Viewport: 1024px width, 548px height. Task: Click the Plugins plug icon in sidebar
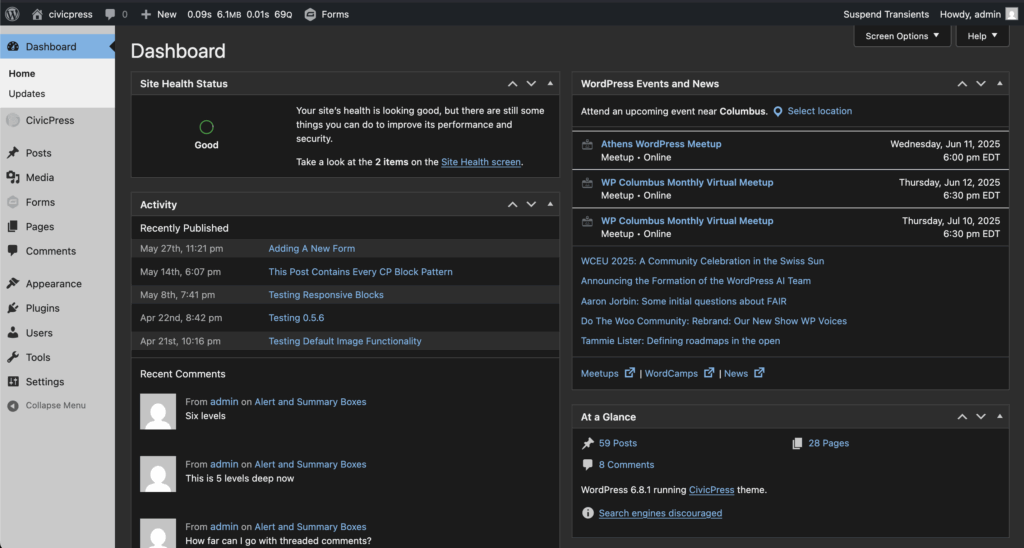pos(13,308)
